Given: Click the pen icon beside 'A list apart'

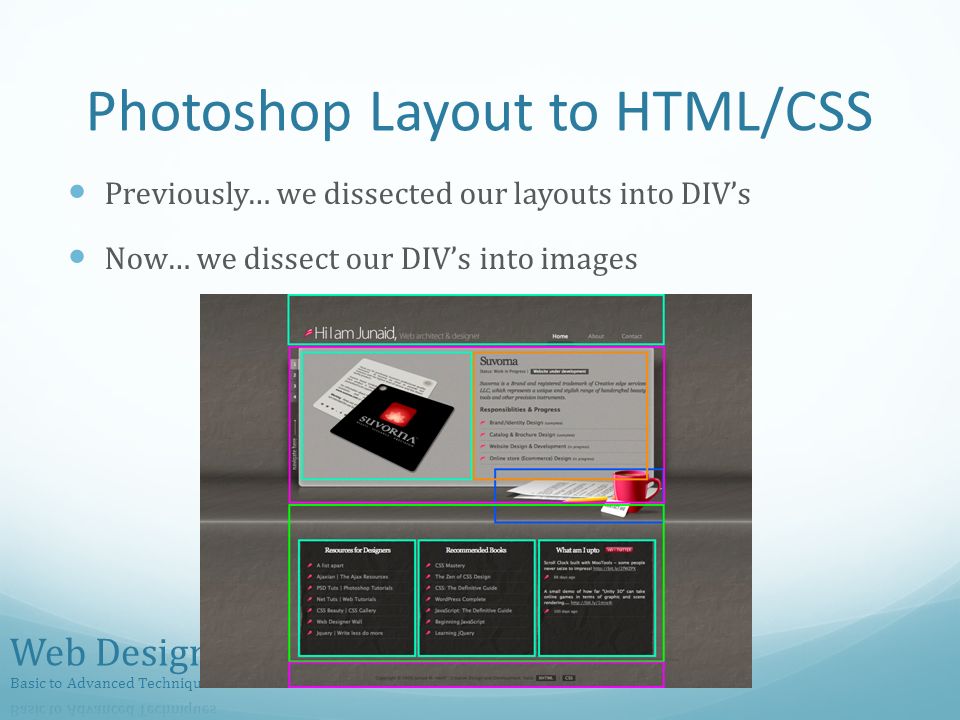Looking at the screenshot, I should [x=310, y=566].
